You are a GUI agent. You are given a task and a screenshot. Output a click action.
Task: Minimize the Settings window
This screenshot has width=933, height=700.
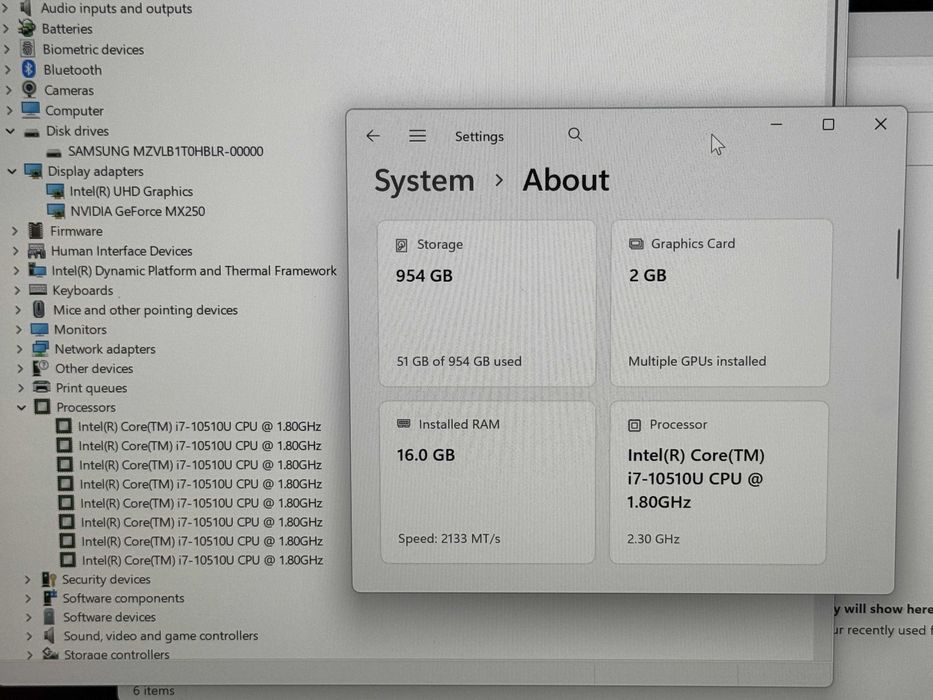point(776,124)
